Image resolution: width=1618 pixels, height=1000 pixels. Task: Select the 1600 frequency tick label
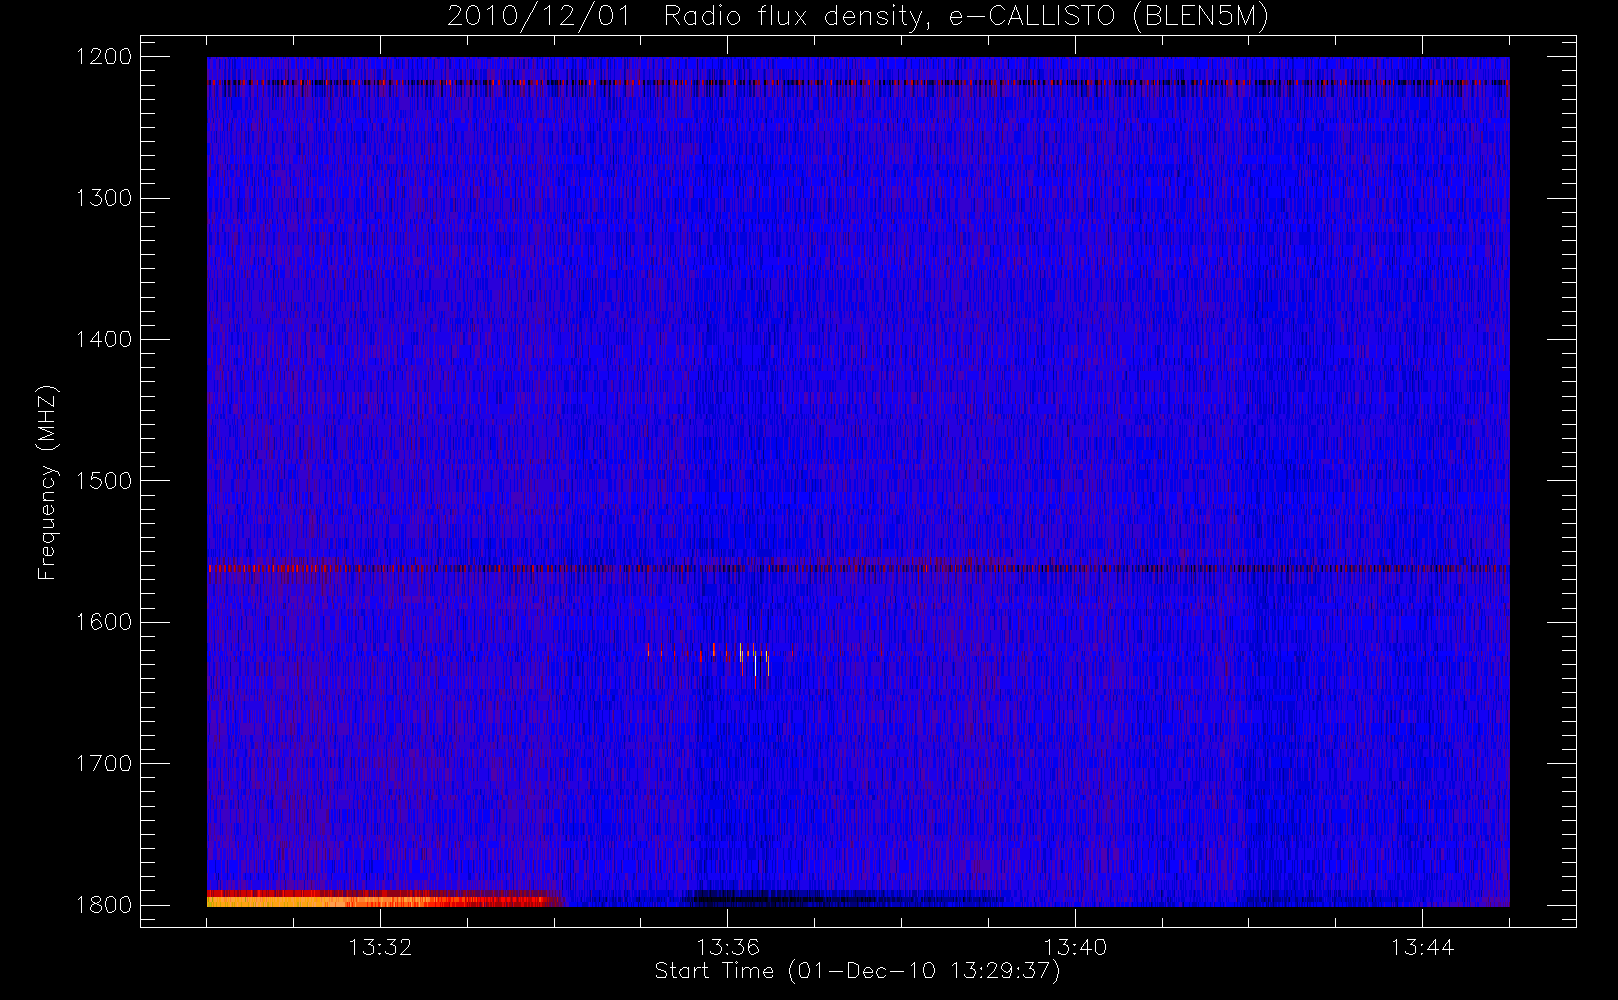click(x=104, y=622)
